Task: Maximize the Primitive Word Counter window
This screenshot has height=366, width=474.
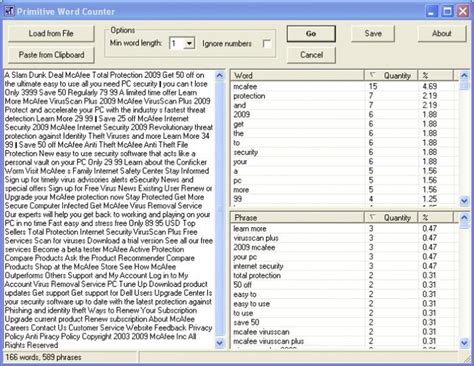Action: 447,11
